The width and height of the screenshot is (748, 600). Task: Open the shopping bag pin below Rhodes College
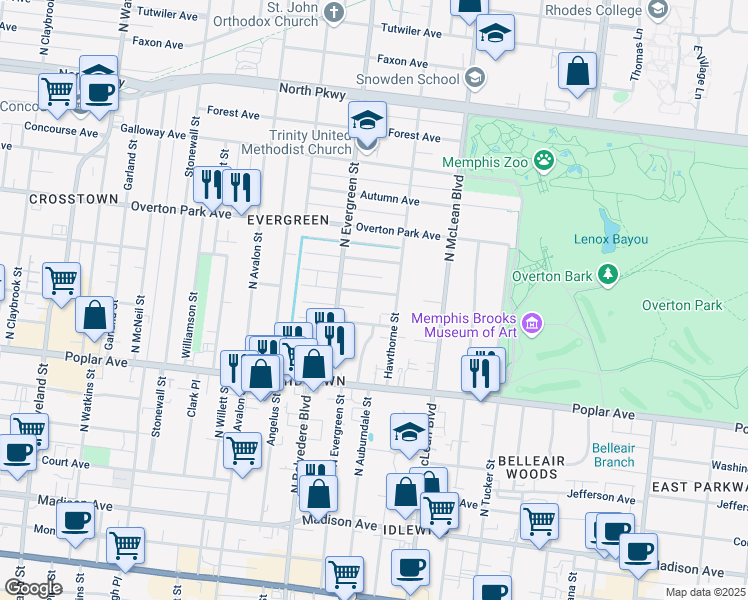pyautogui.click(x=577, y=74)
